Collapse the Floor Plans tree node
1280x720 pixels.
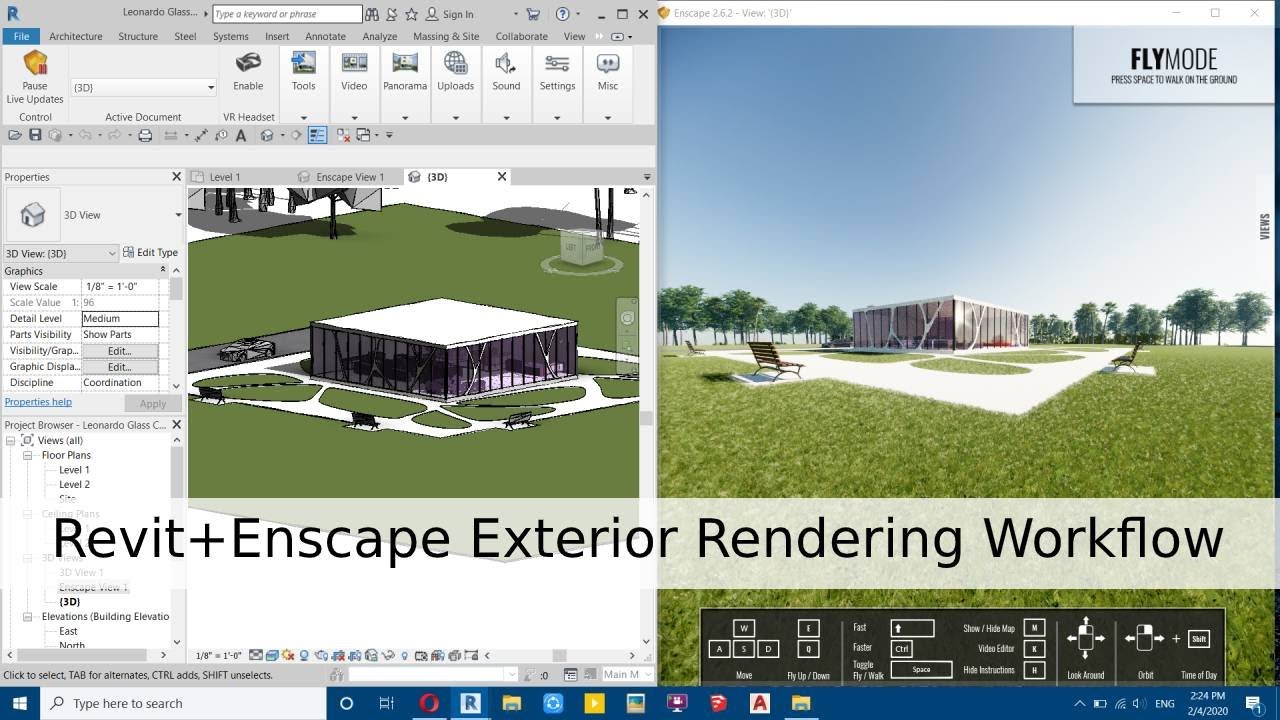[x=28, y=455]
